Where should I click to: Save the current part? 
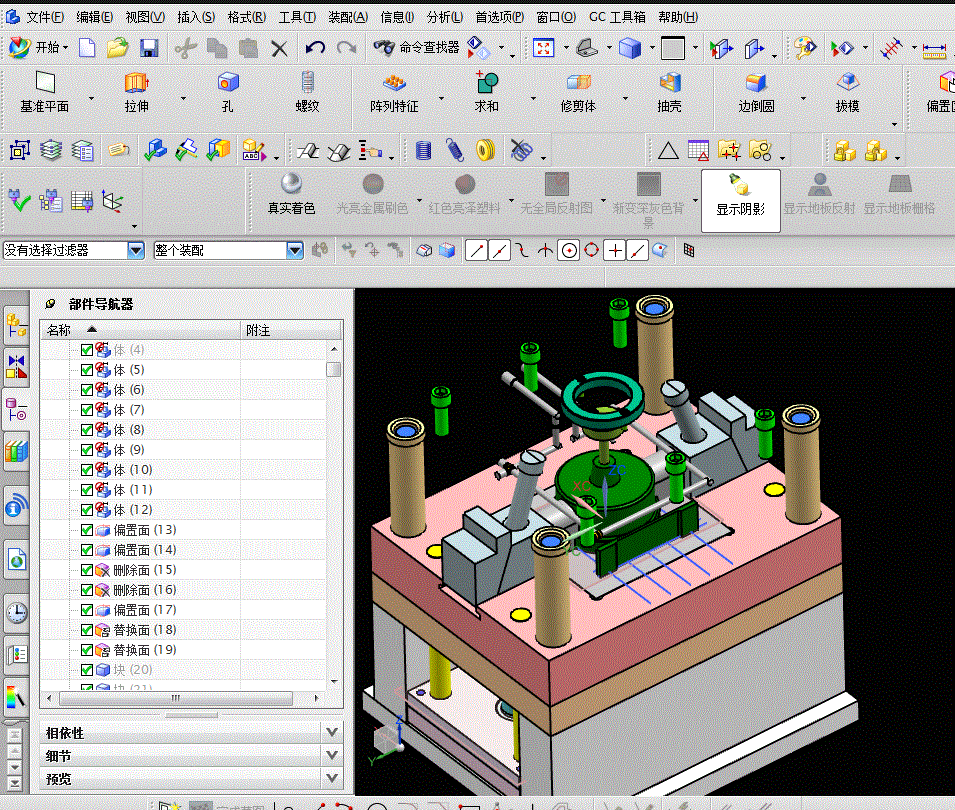point(149,48)
